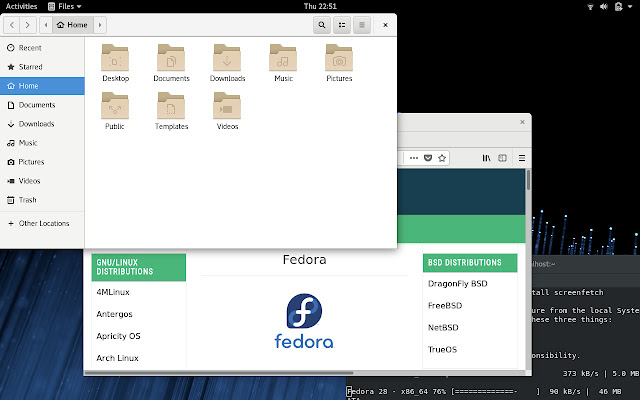This screenshot has height=400, width=640.
Task: Click the NetBSD link
Action: point(443,327)
